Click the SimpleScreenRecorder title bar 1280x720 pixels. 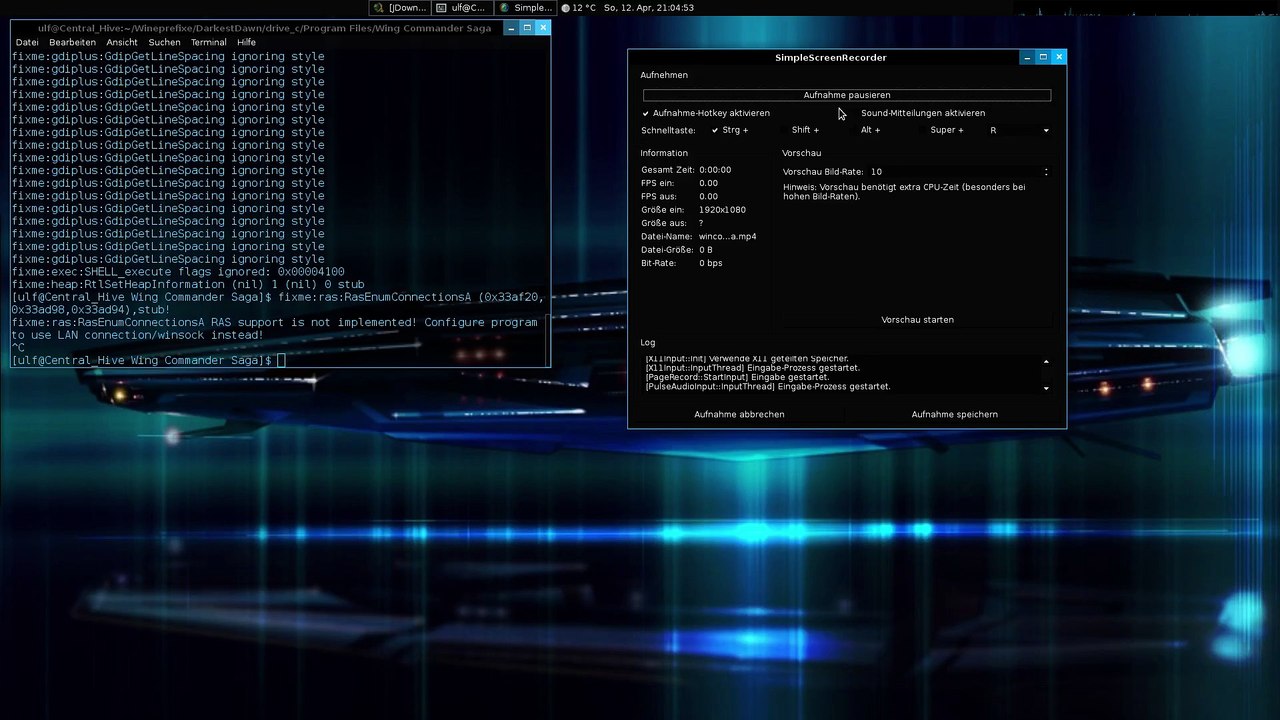coord(830,57)
